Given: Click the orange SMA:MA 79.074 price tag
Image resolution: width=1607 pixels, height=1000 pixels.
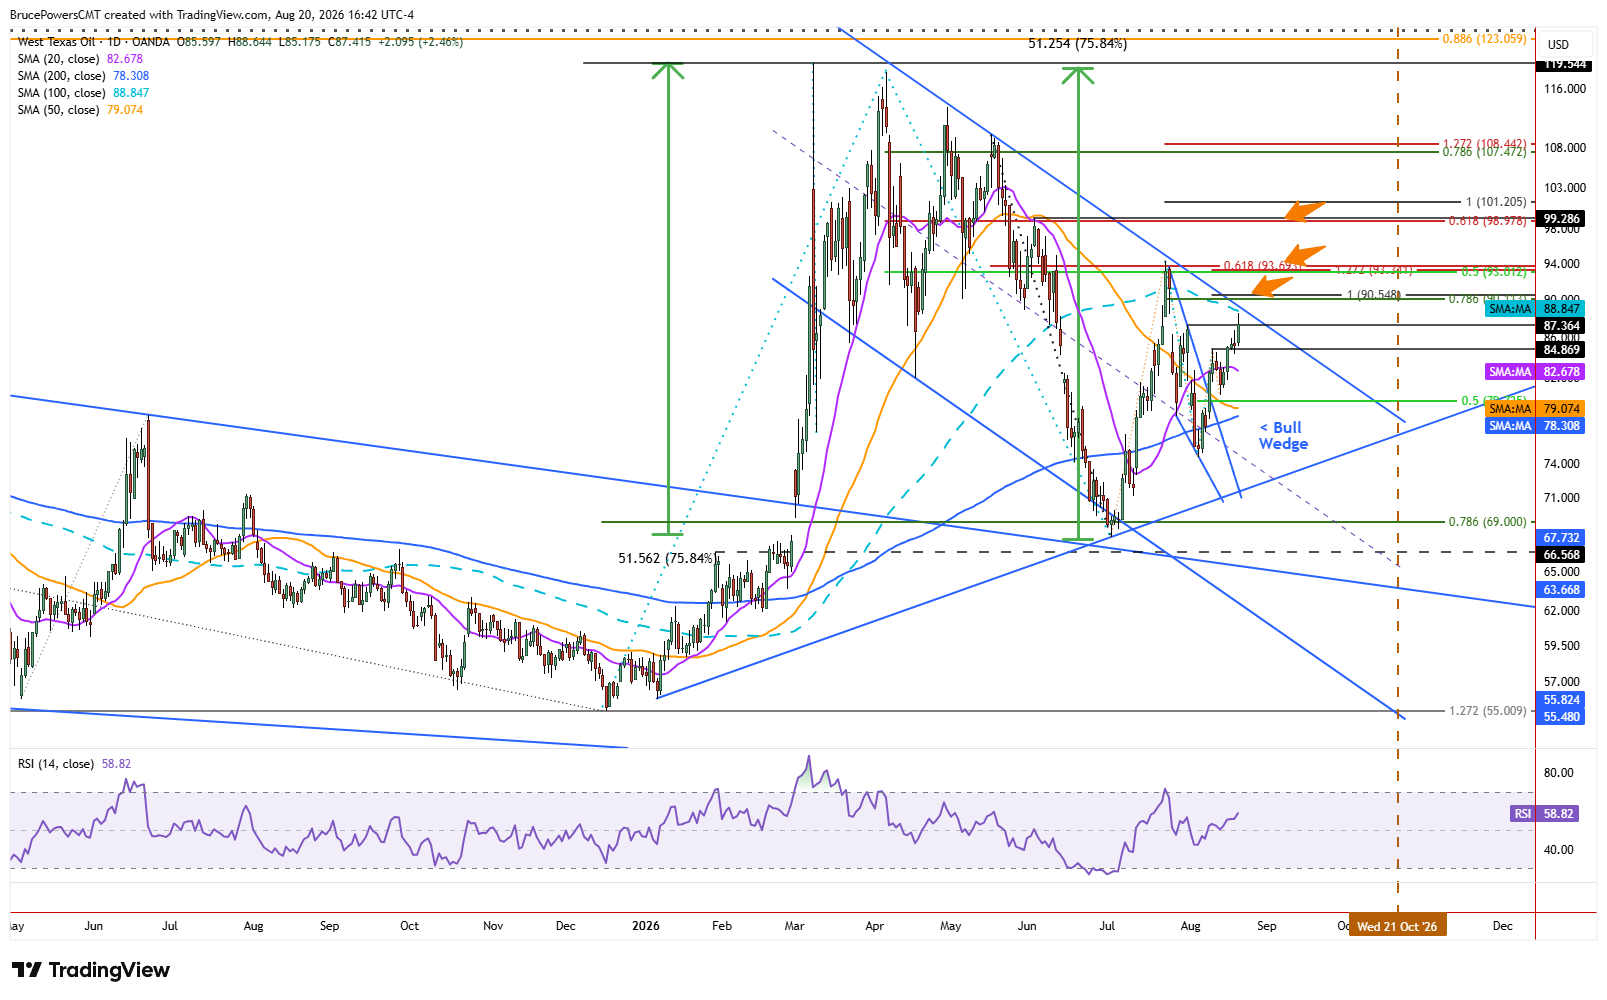Looking at the screenshot, I should (1533, 409).
